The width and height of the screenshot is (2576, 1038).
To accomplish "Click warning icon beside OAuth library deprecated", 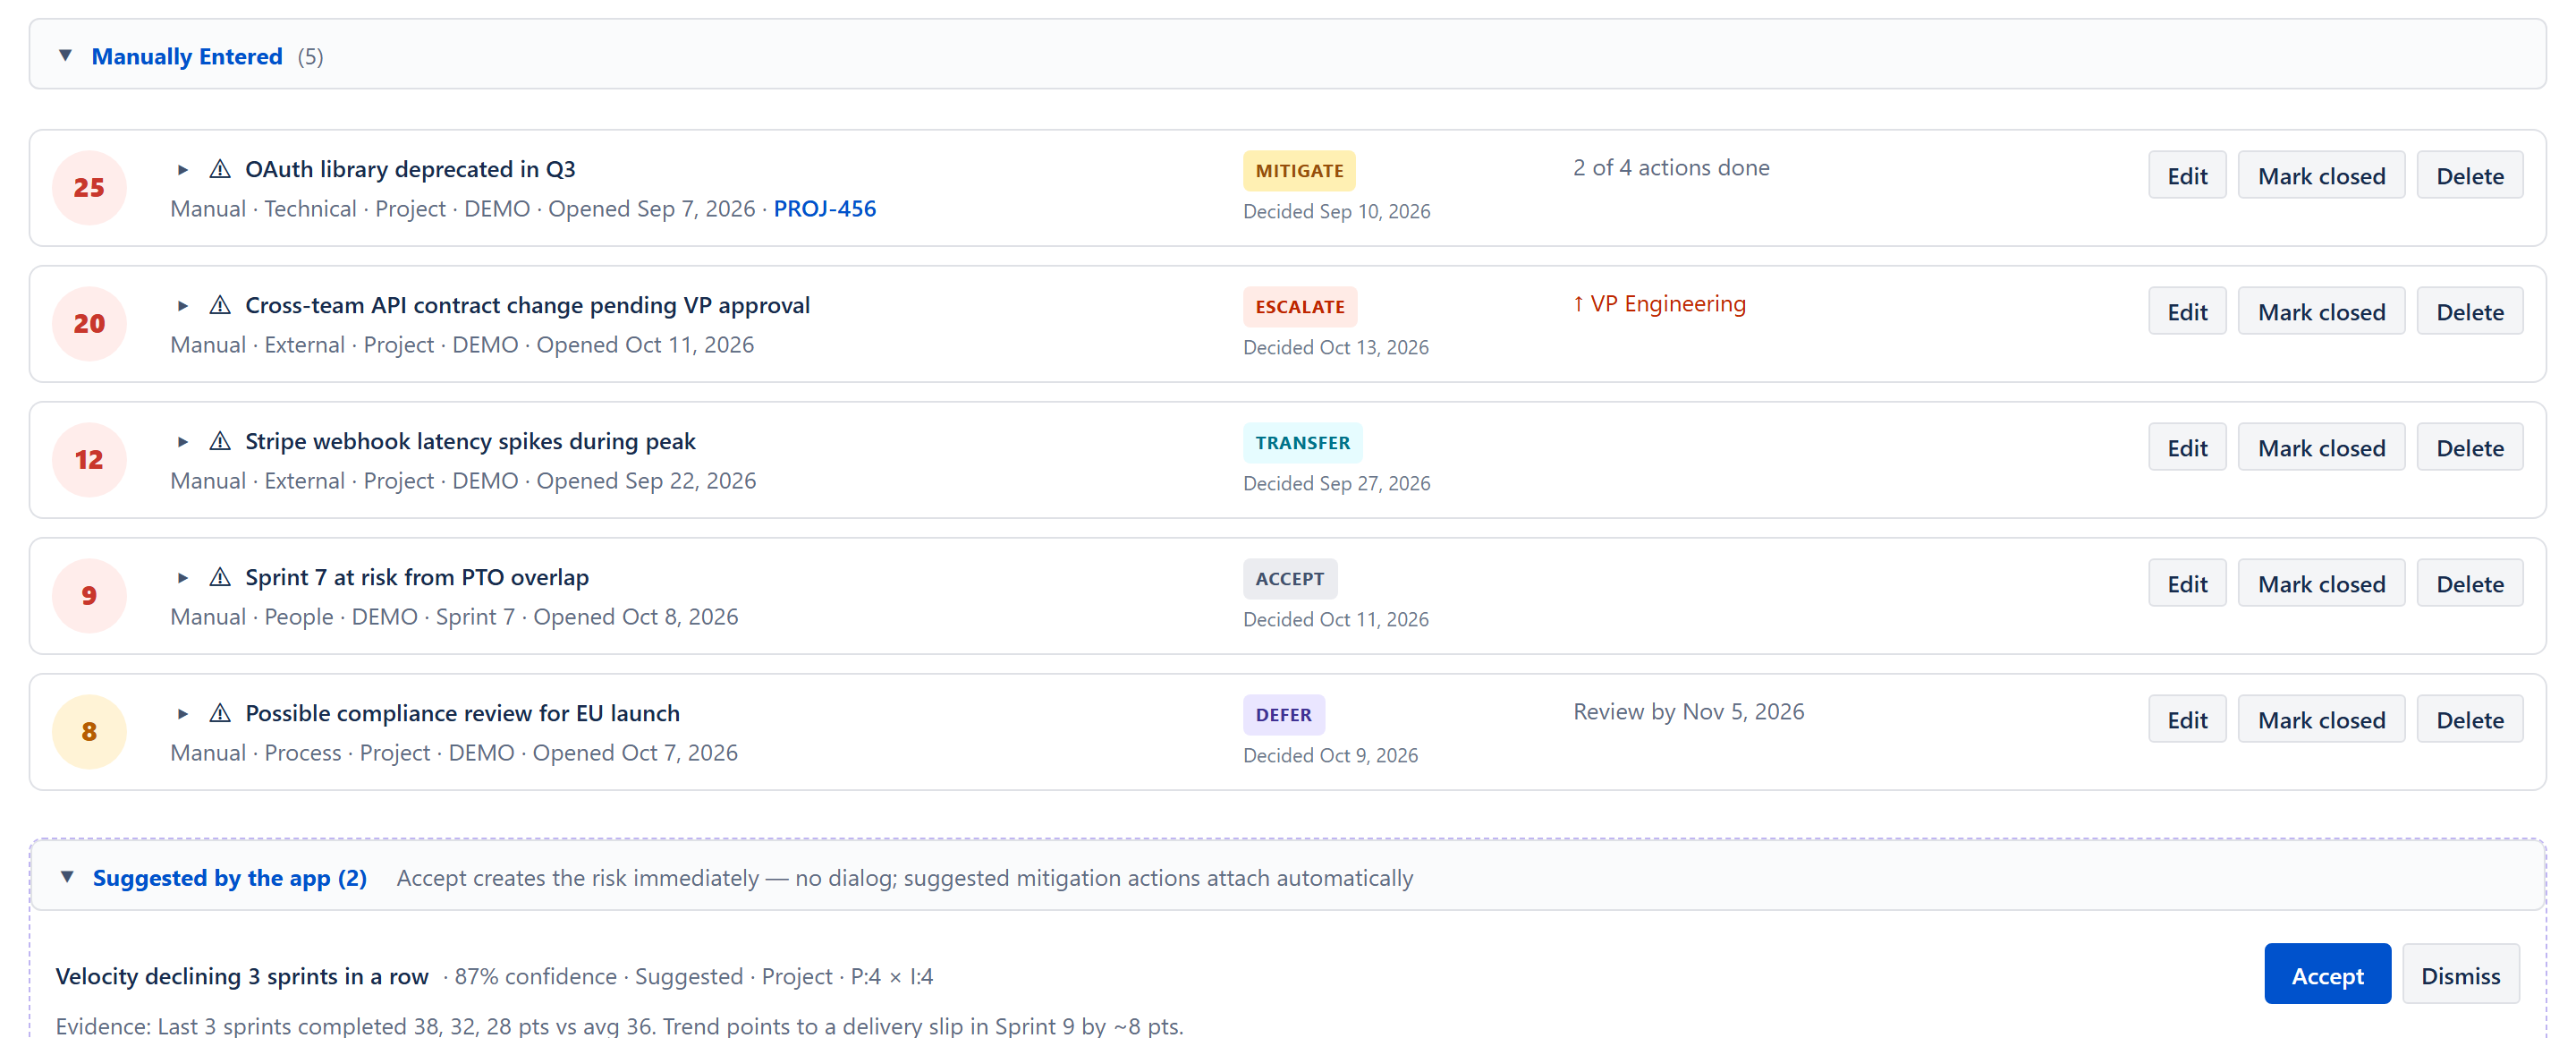I will [x=220, y=169].
